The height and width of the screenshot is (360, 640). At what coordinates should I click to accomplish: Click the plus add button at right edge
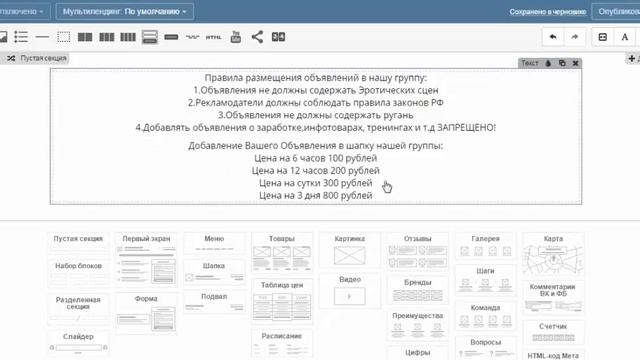[x=631, y=58]
